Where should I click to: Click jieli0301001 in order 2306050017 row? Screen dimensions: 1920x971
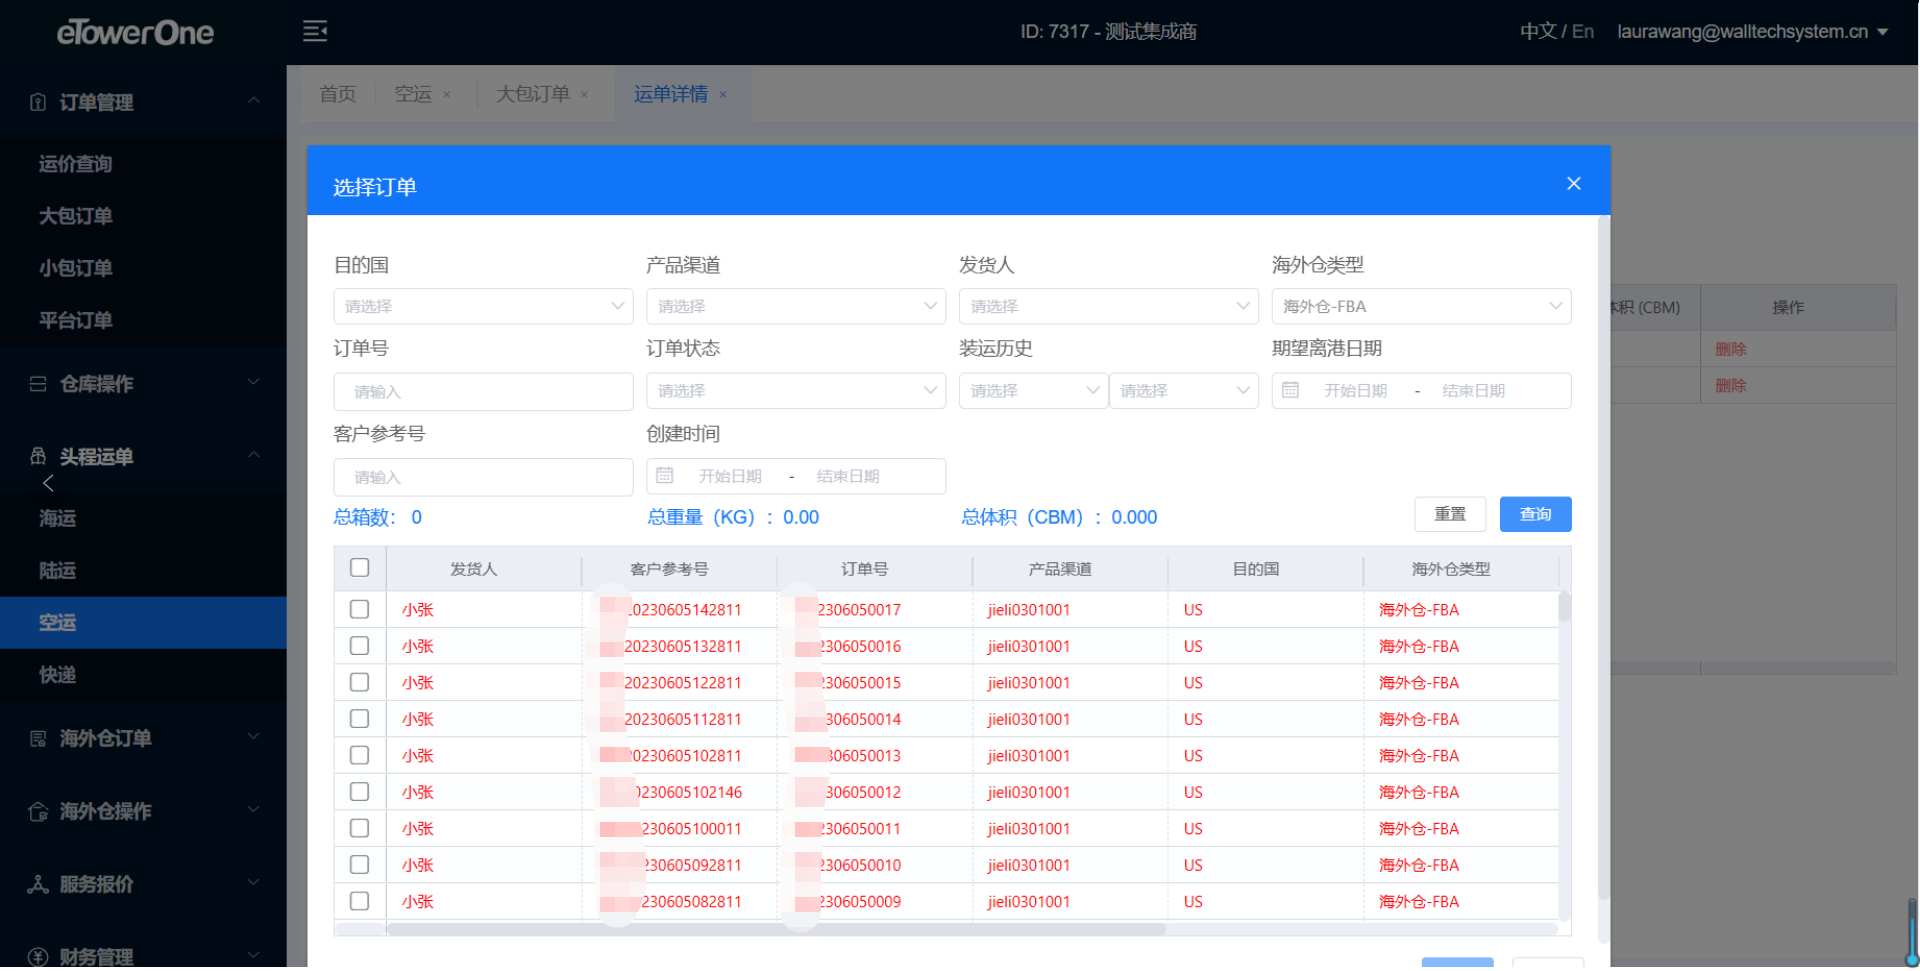(1029, 610)
